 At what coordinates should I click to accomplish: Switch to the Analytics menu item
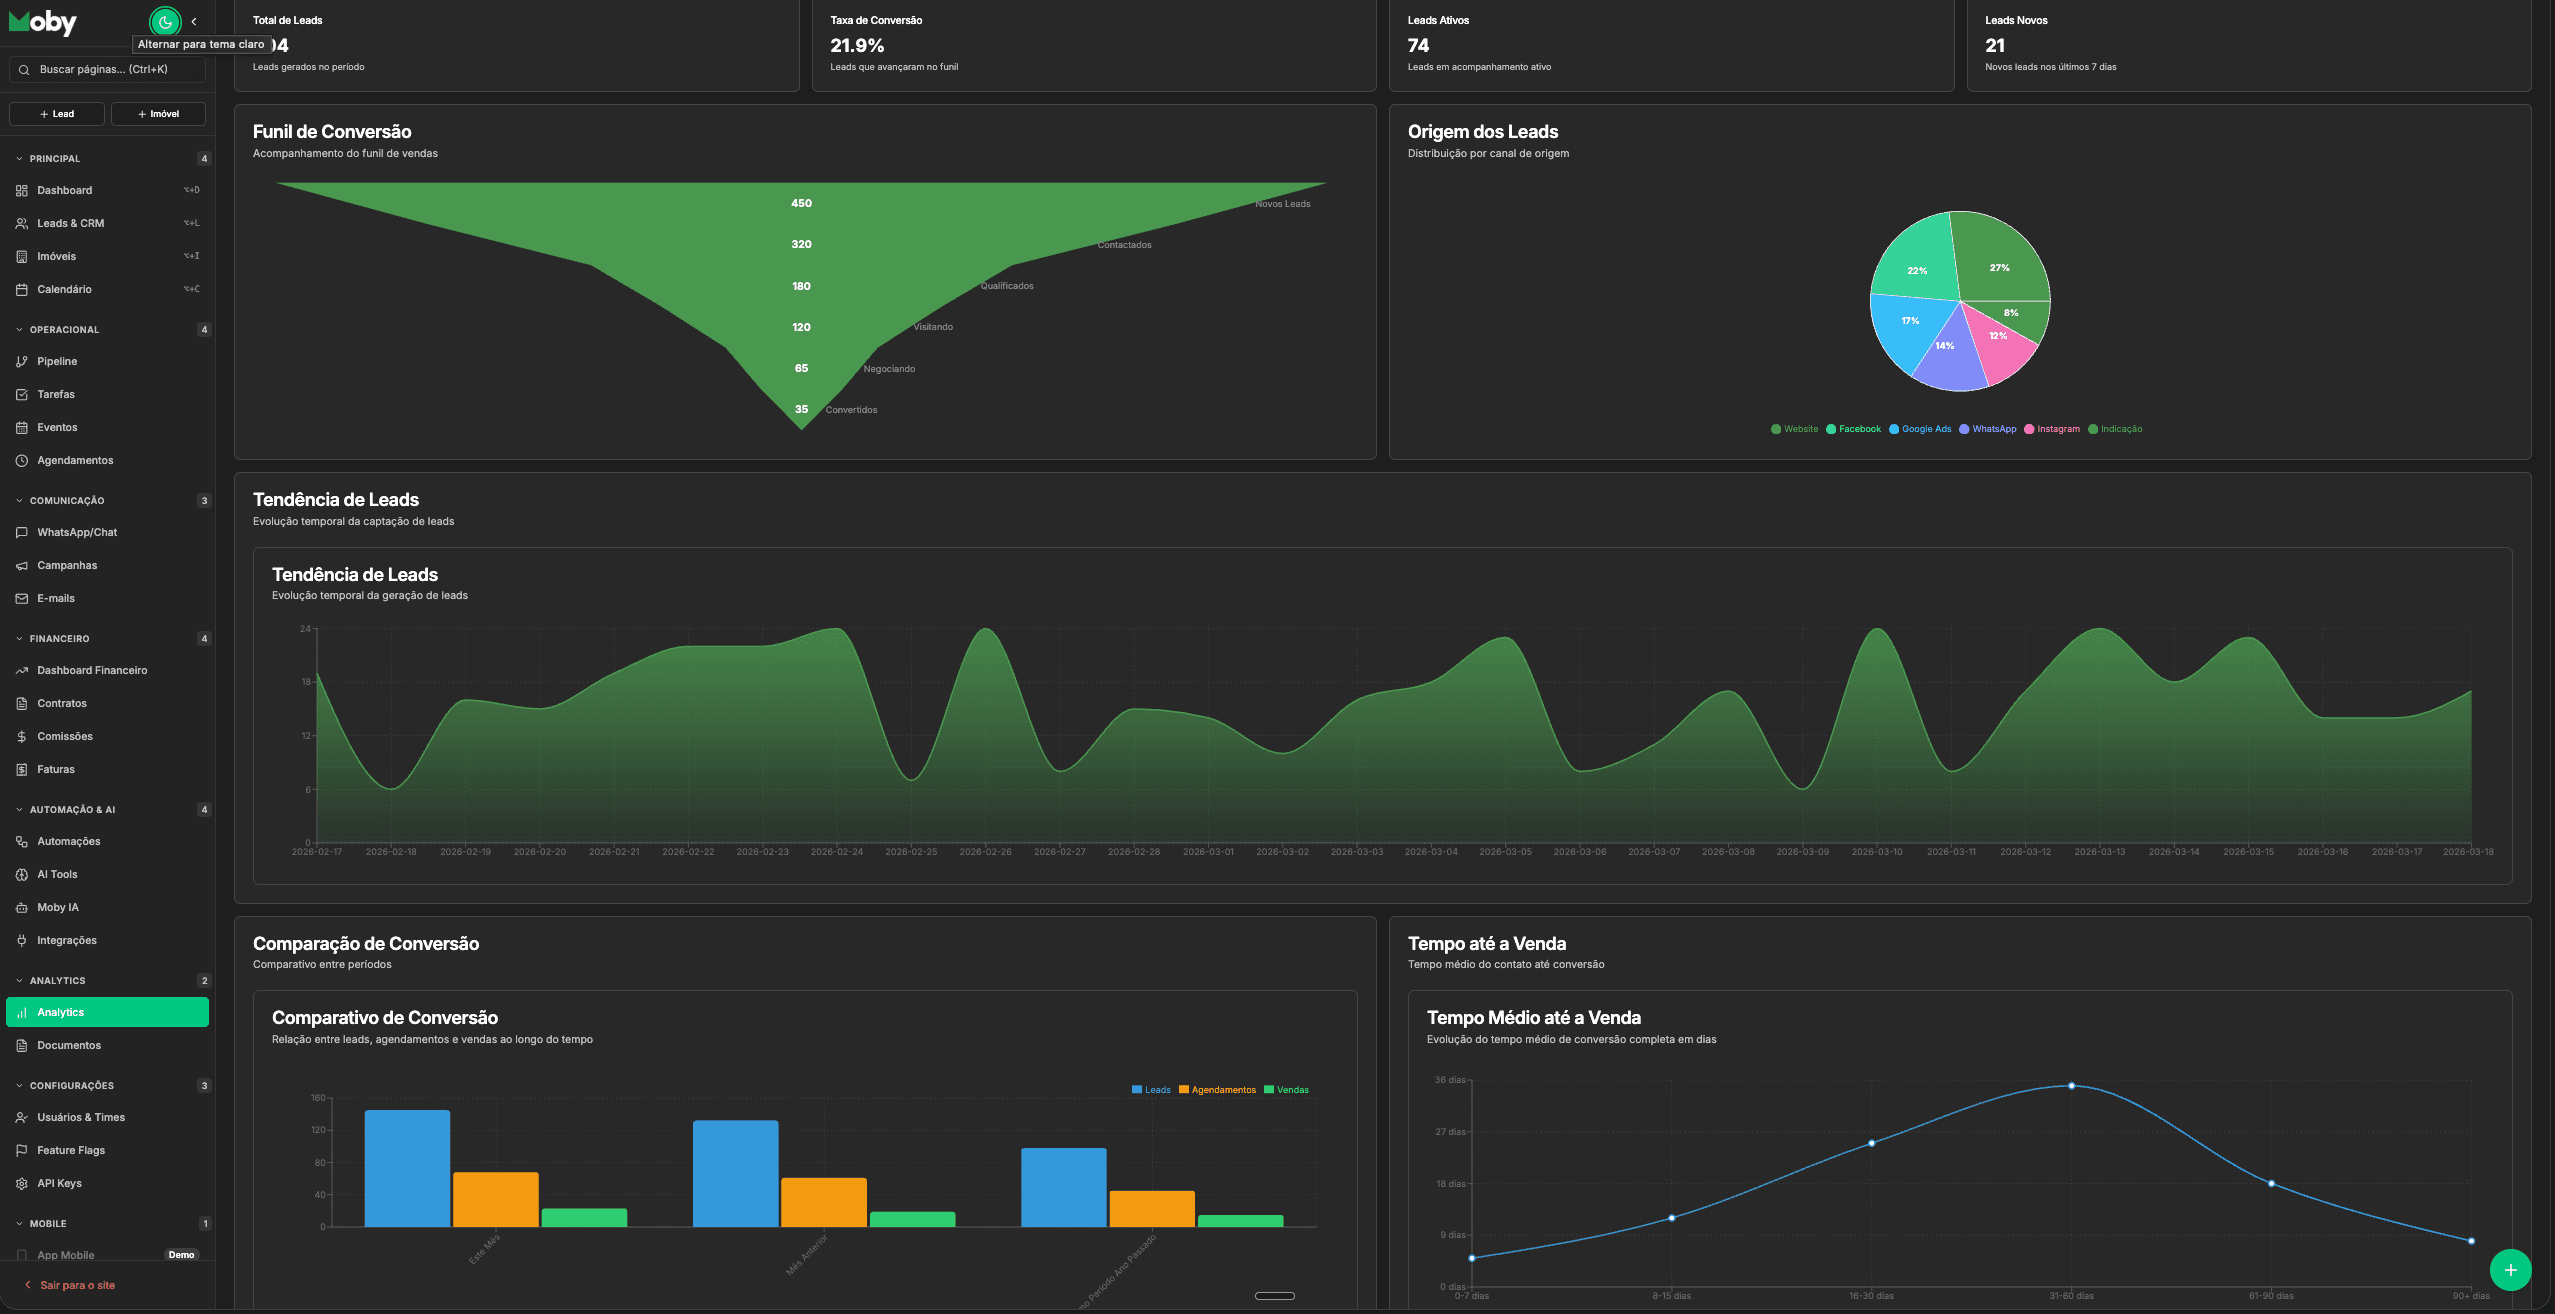point(62,1012)
